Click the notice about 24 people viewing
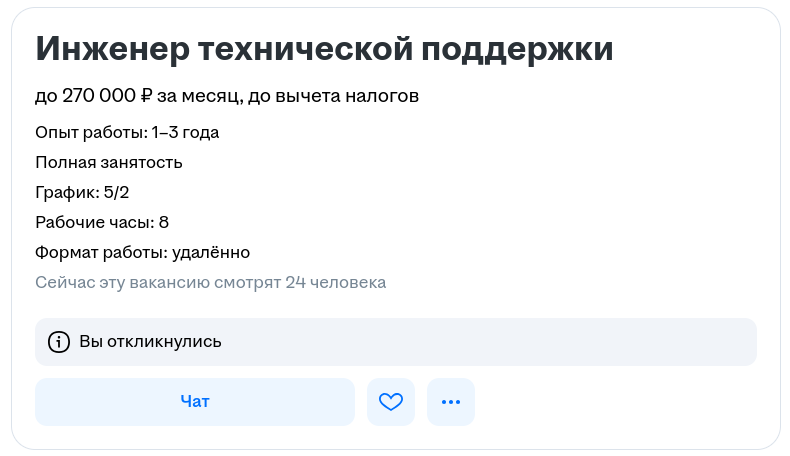 click(x=210, y=282)
